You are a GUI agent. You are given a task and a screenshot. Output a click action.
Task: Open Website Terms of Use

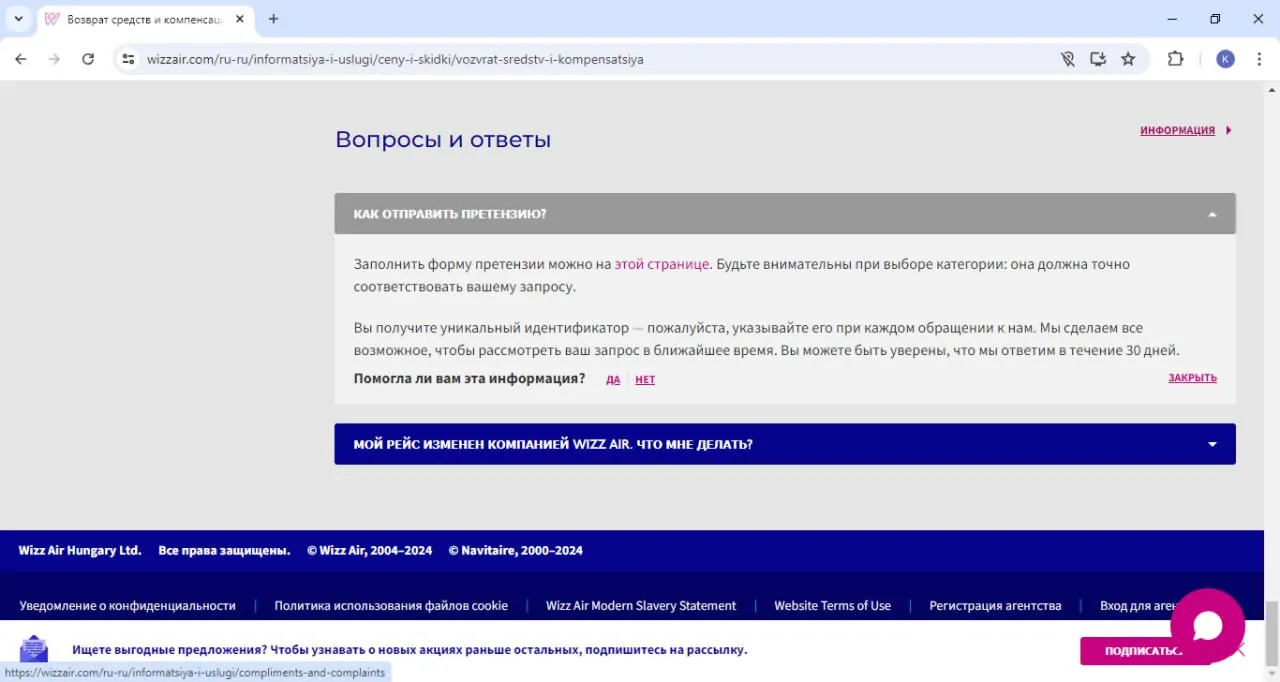[x=832, y=605]
